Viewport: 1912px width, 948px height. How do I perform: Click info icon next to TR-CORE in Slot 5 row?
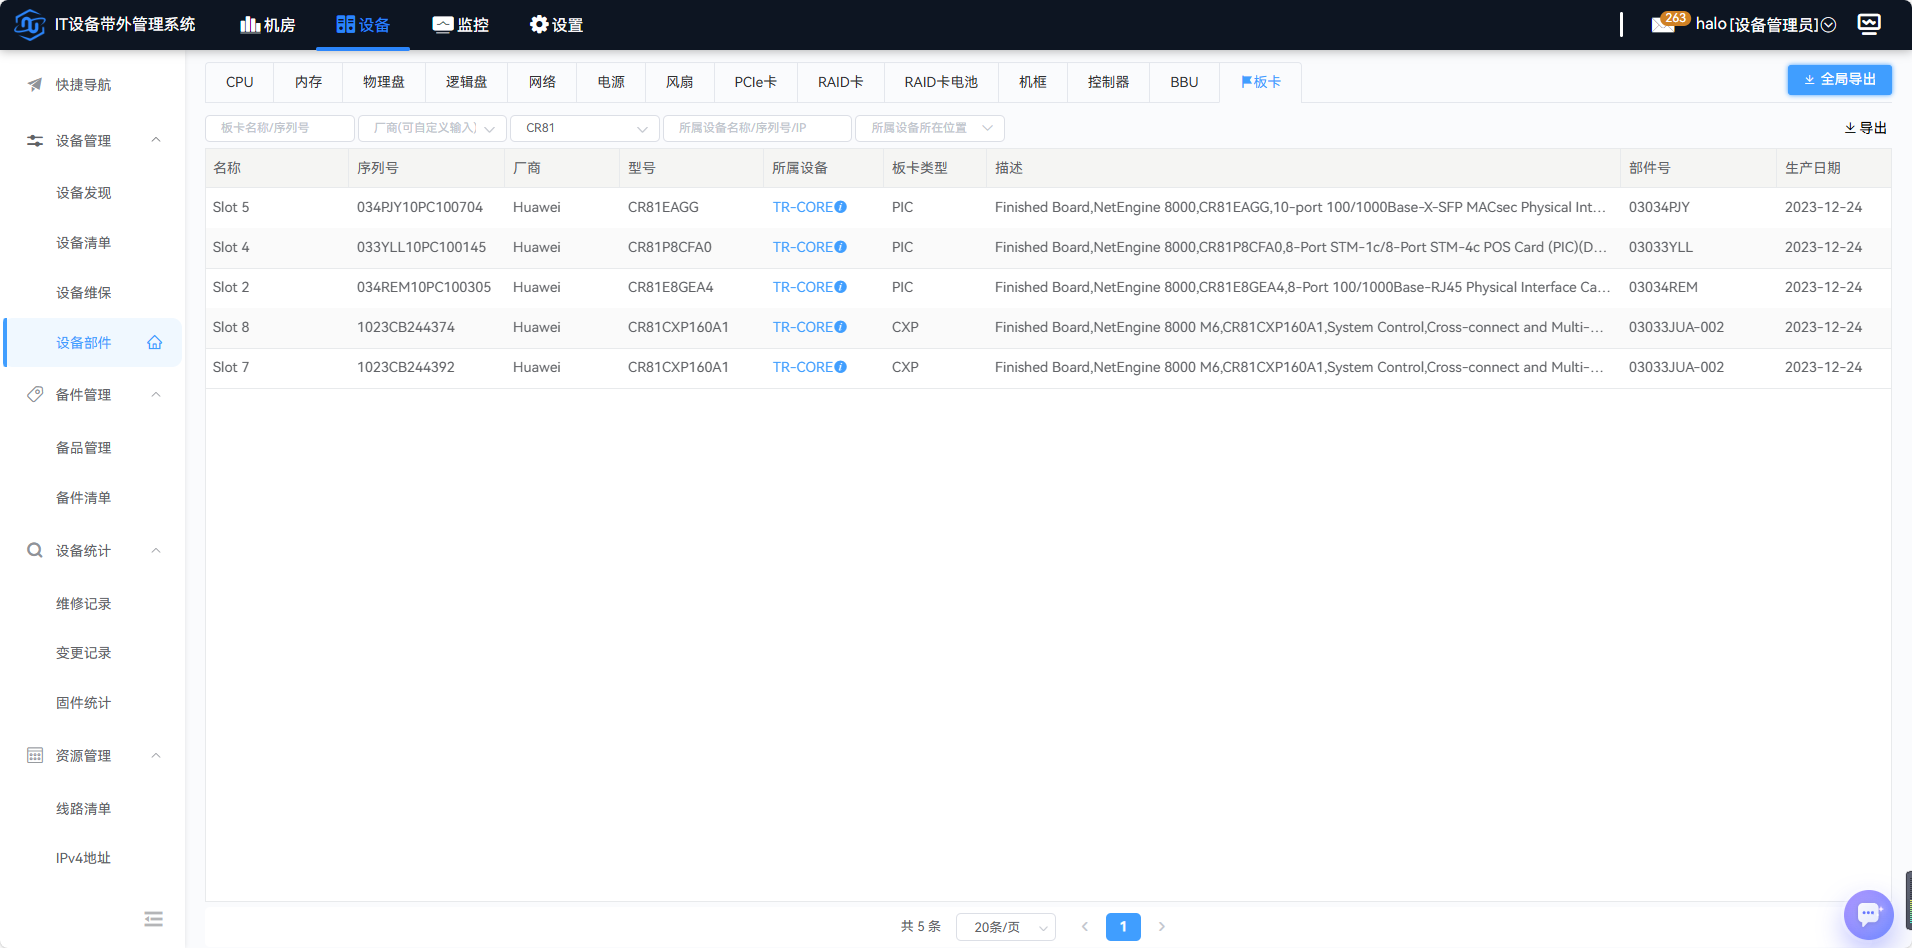click(x=841, y=207)
